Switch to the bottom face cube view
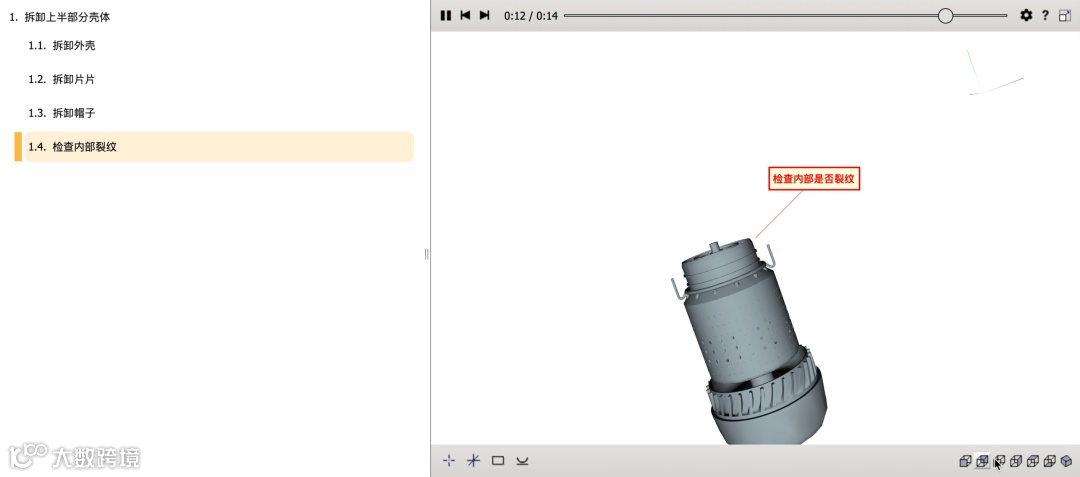The width and height of the screenshot is (1080, 477). 1050,461
